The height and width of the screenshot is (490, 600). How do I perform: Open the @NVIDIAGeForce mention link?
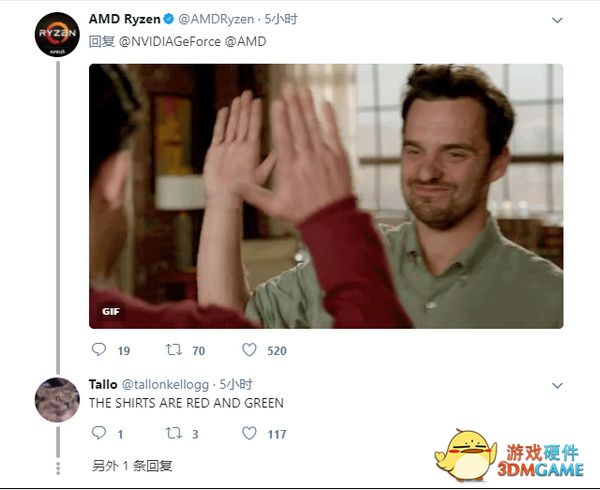click(x=170, y=41)
